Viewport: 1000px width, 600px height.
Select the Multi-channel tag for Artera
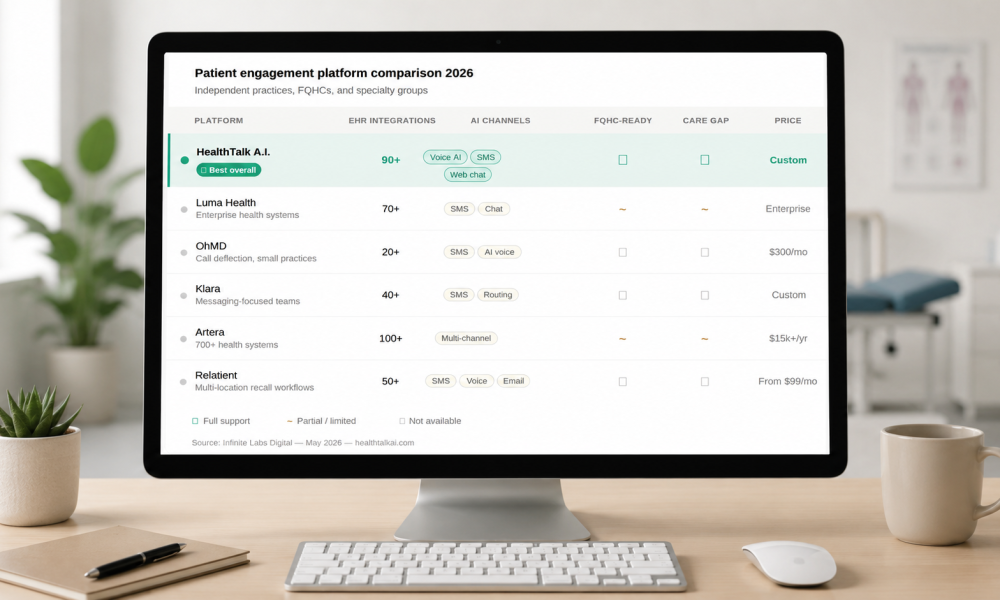pos(466,339)
